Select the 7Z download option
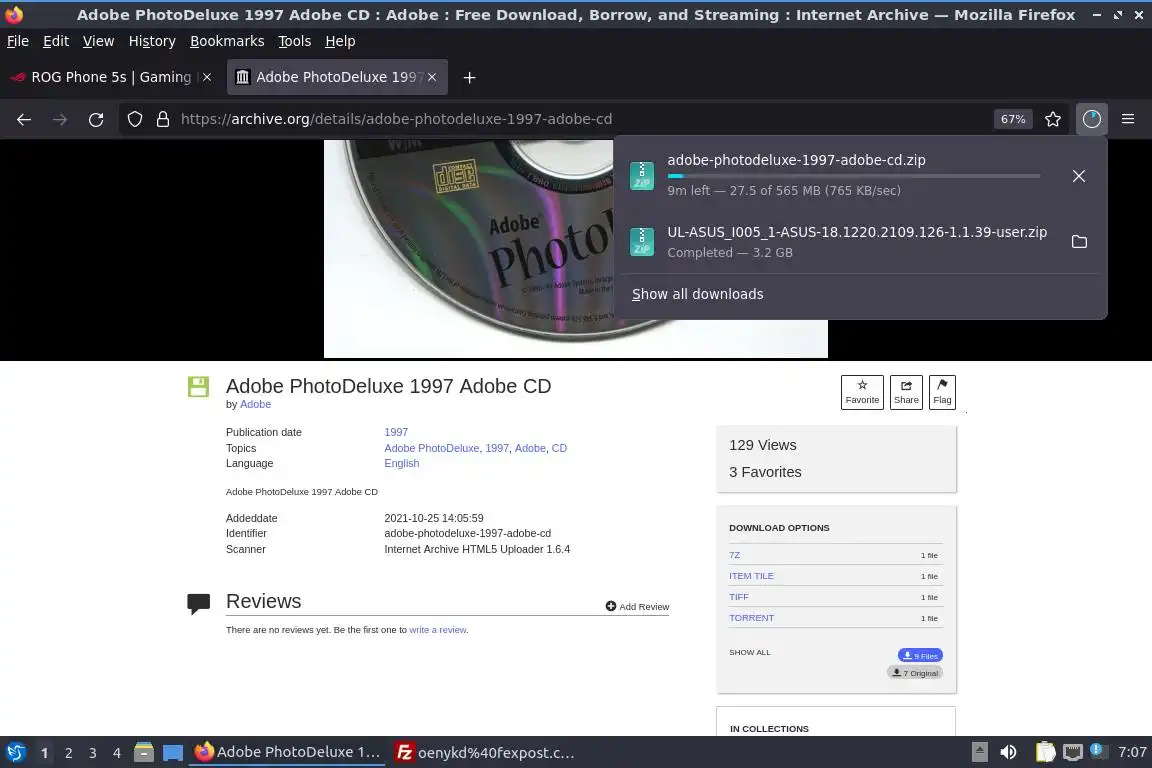This screenshot has height=768, width=1152. point(735,555)
